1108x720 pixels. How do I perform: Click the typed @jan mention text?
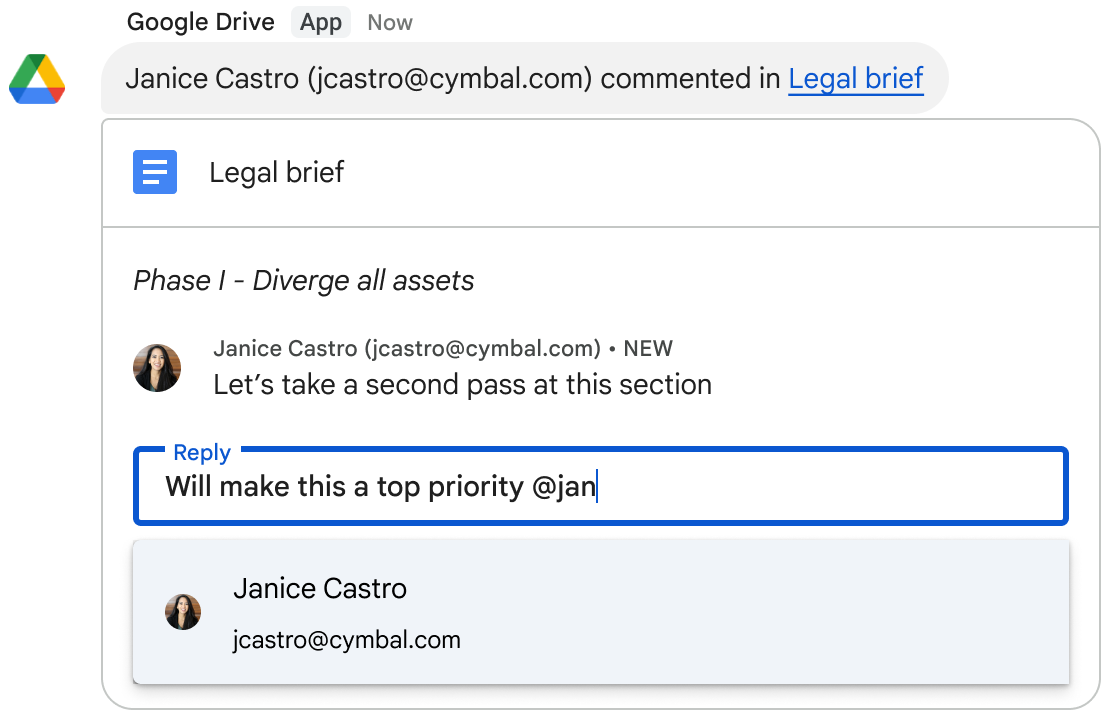[563, 487]
